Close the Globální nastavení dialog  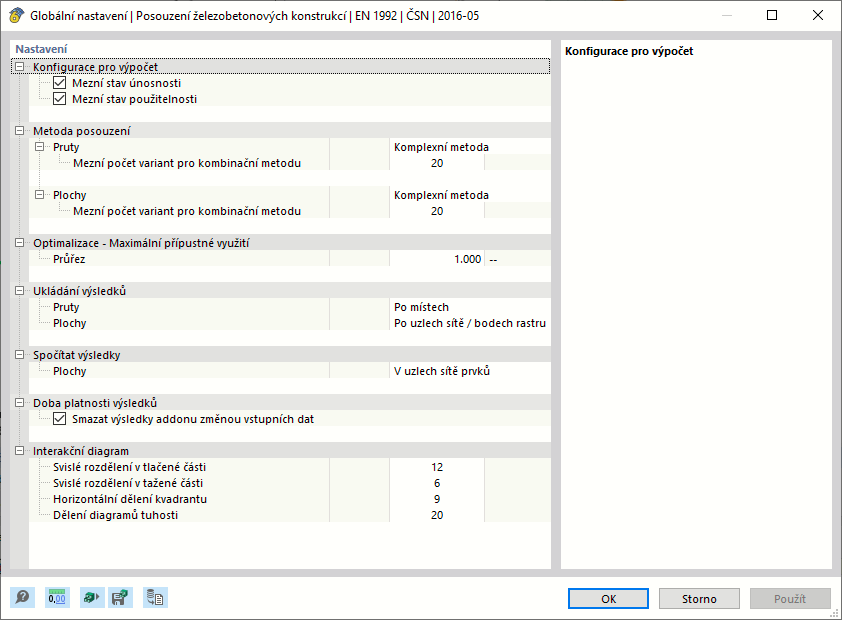coord(818,15)
